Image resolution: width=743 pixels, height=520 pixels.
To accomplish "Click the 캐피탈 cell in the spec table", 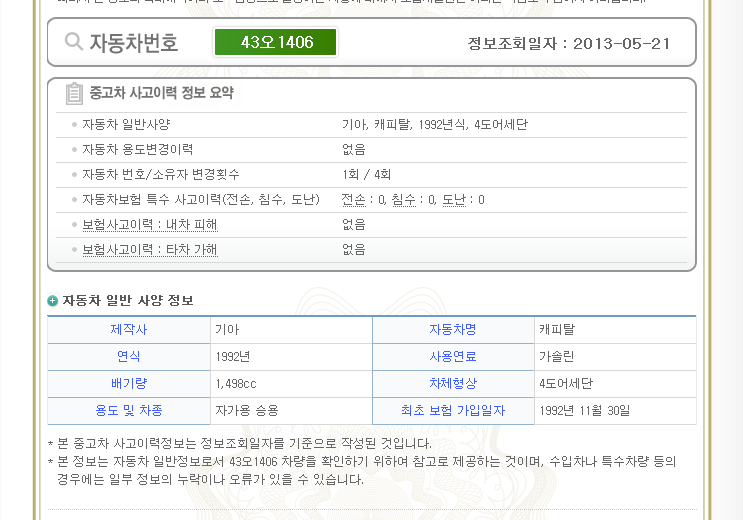I will (x=615, y=329).
